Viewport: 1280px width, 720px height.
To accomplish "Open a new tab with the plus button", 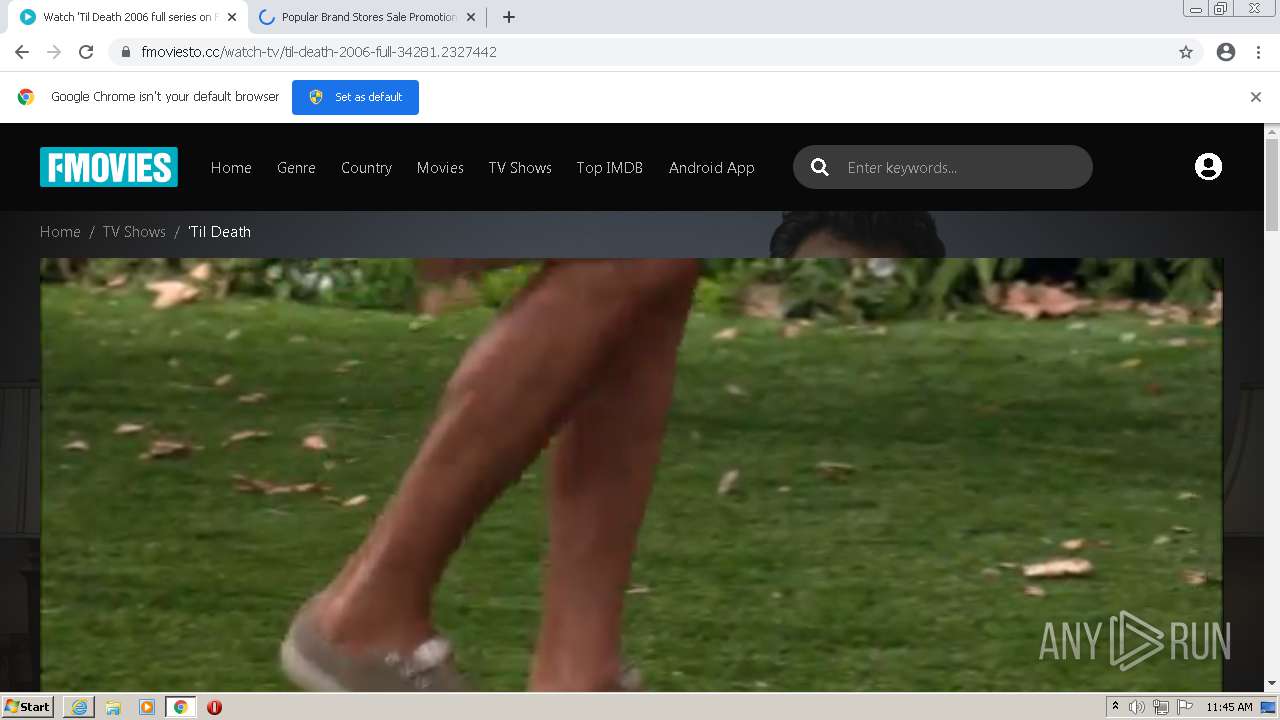I will coord(508,17).
